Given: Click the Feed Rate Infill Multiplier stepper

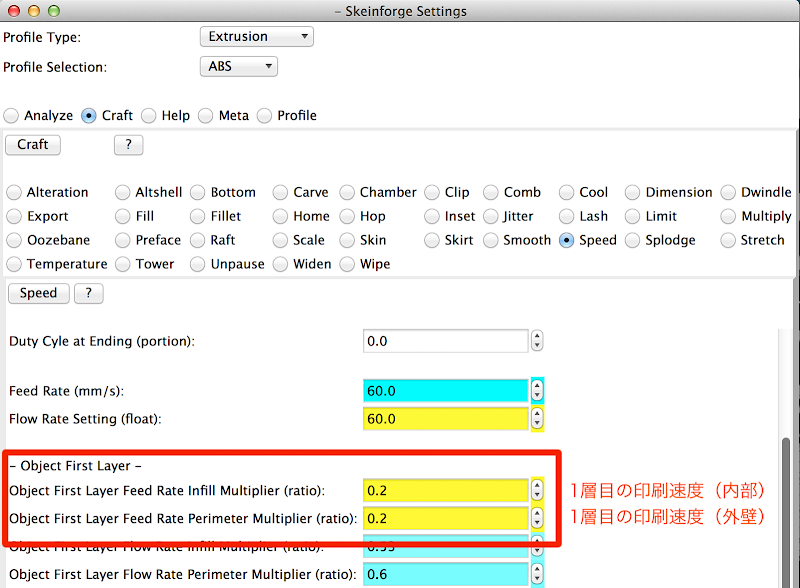Looking at the screenshot, I should coord(537,491).
